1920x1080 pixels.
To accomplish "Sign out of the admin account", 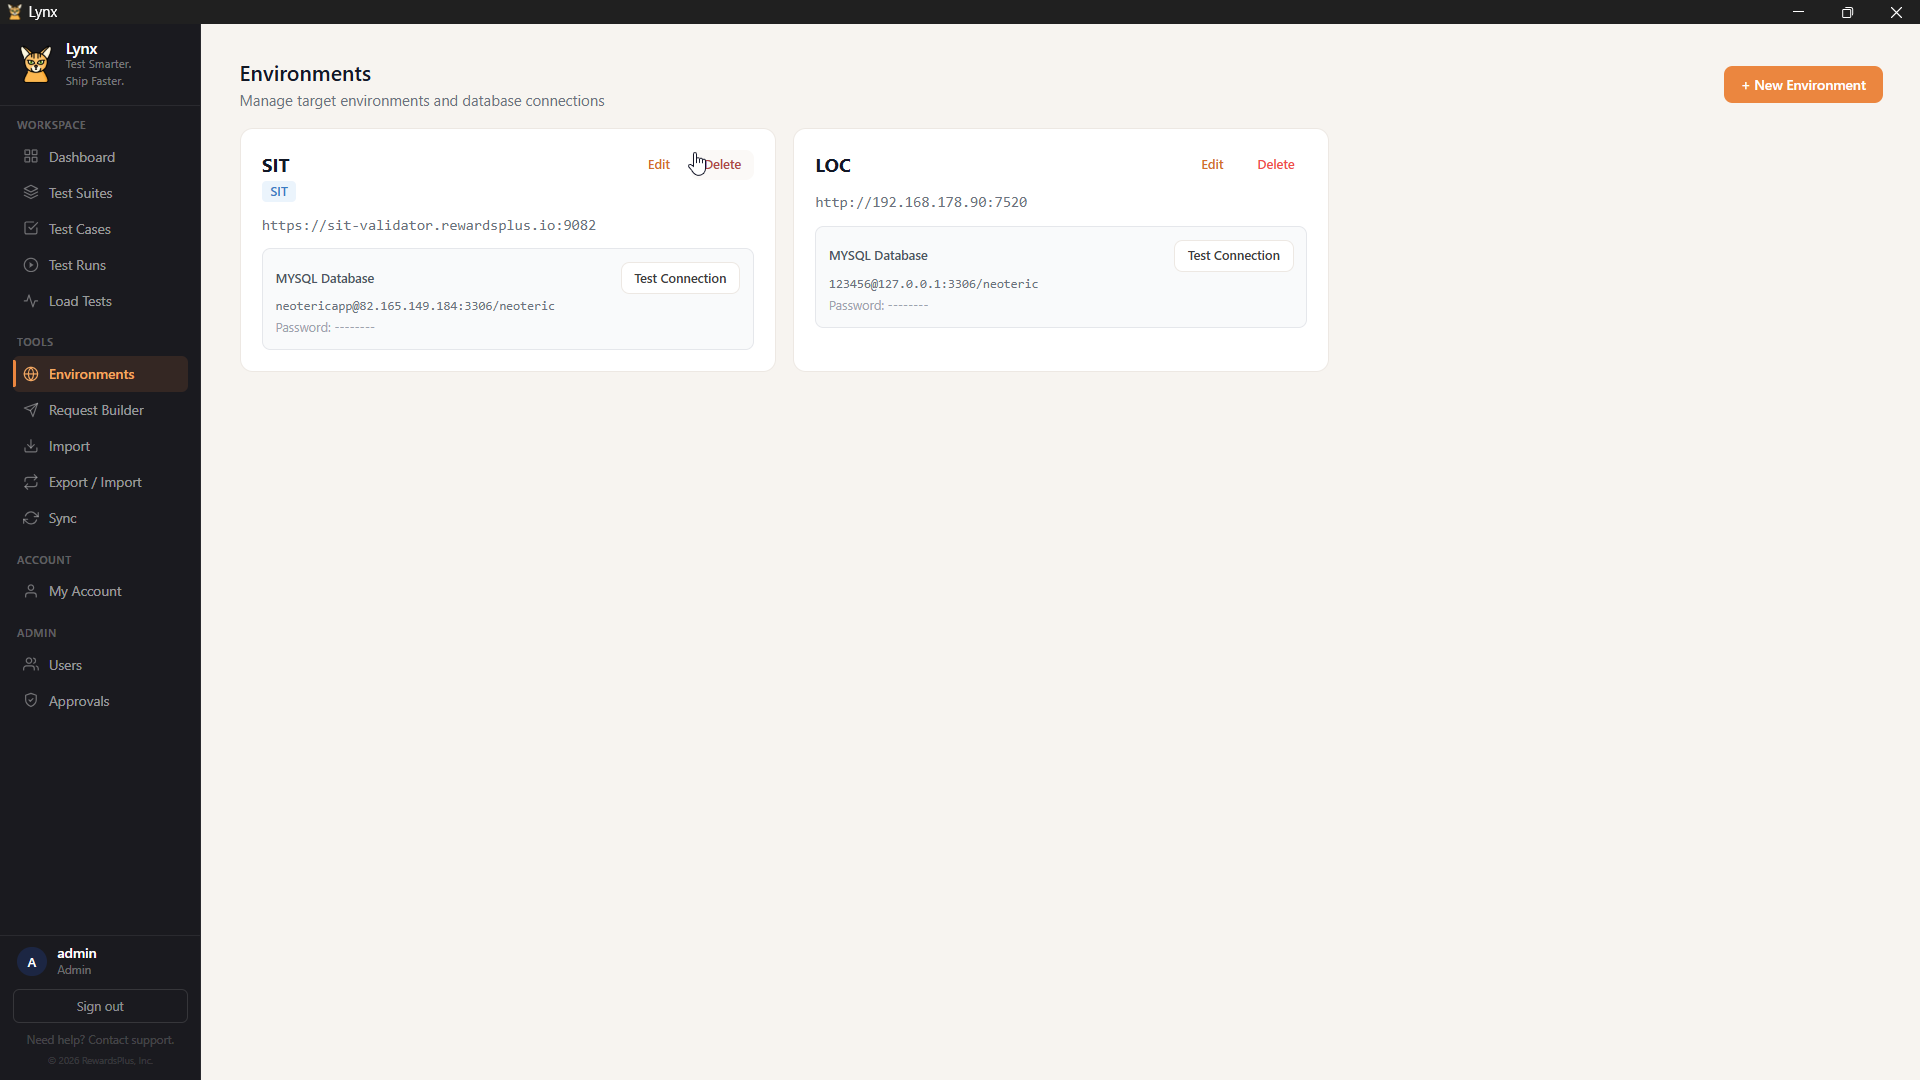I will pyautogui.click(x=100, y=1006).
